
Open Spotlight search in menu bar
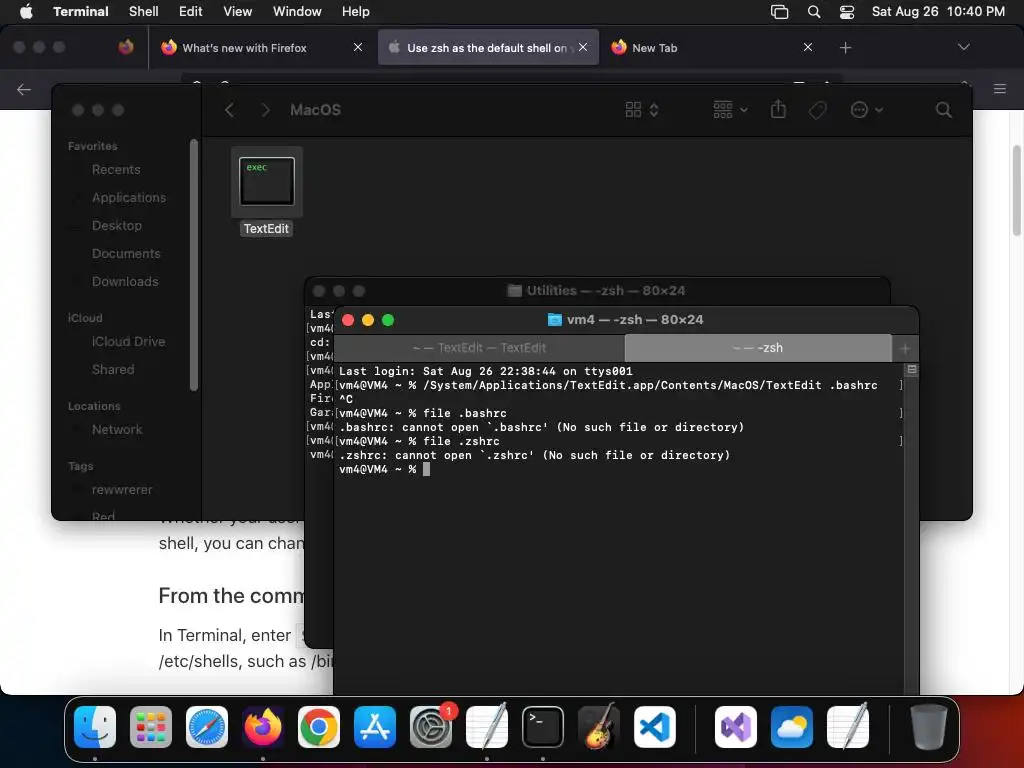[x=814, y=11]
